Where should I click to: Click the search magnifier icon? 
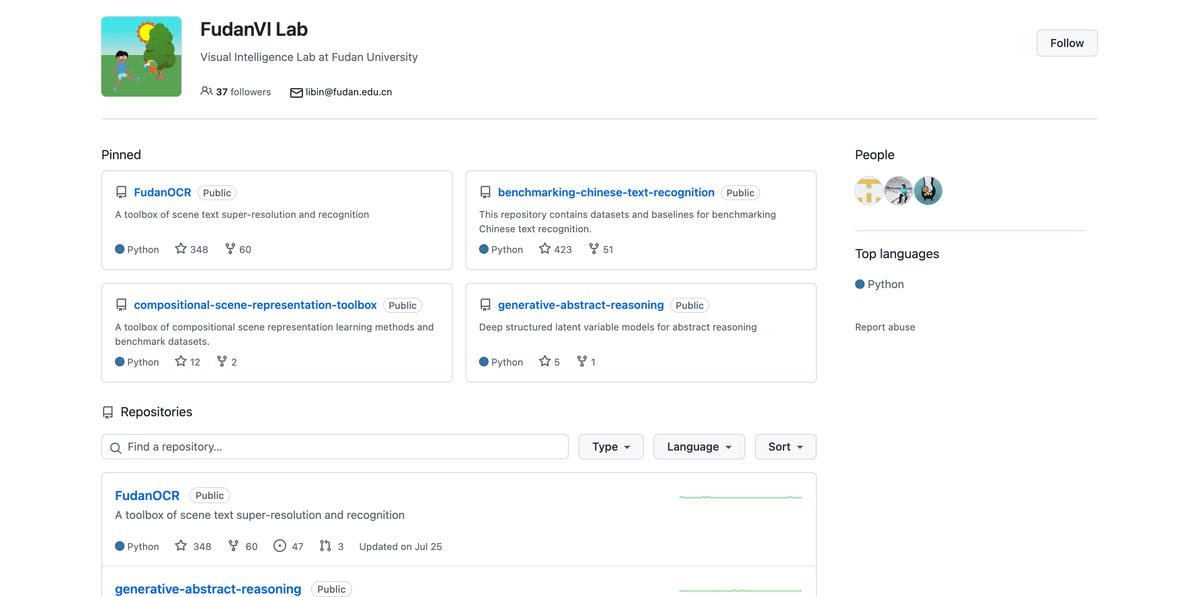(116, 448)
